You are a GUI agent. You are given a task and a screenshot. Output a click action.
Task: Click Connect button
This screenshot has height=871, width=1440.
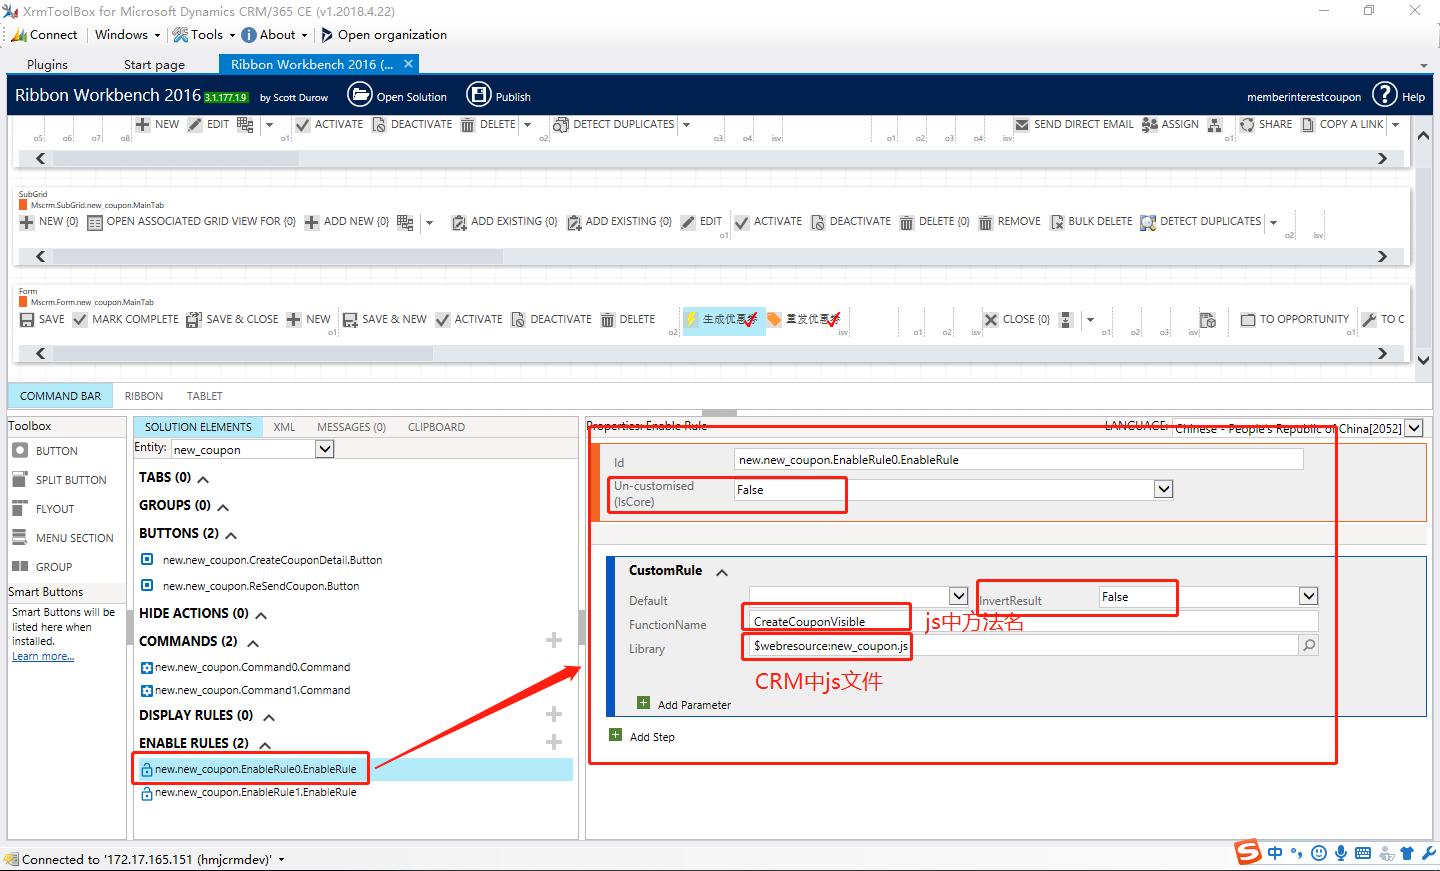point(45,34)
